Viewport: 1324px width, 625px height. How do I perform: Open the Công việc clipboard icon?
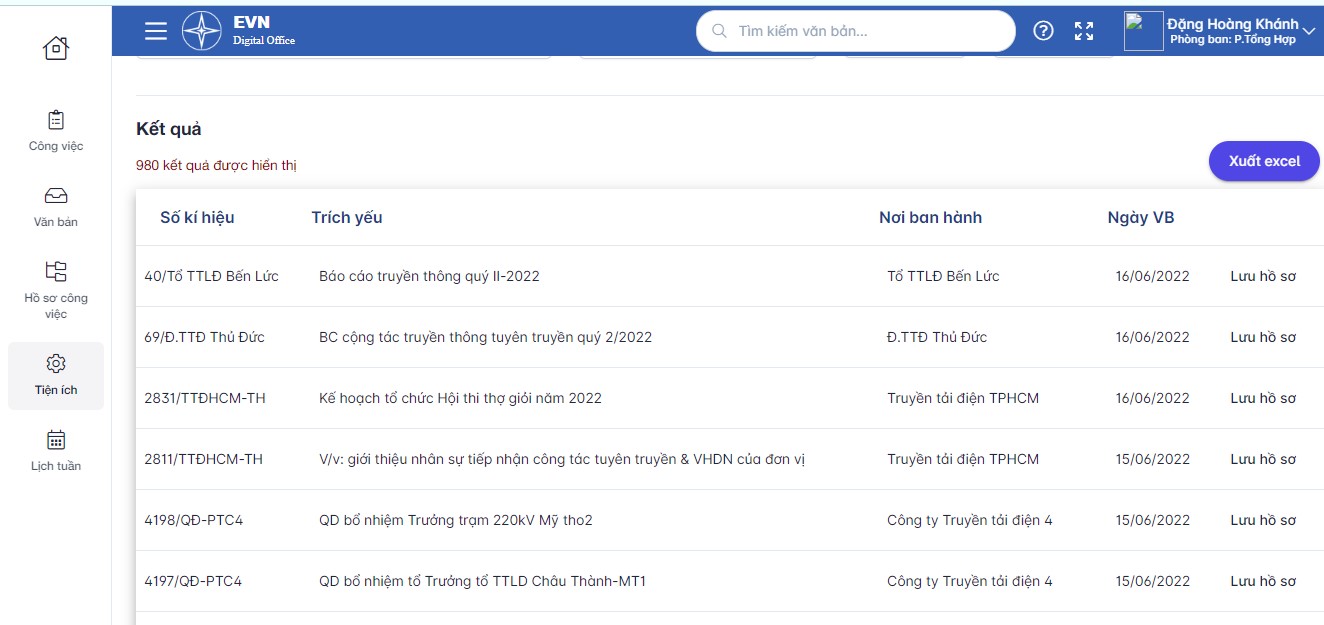56,120
